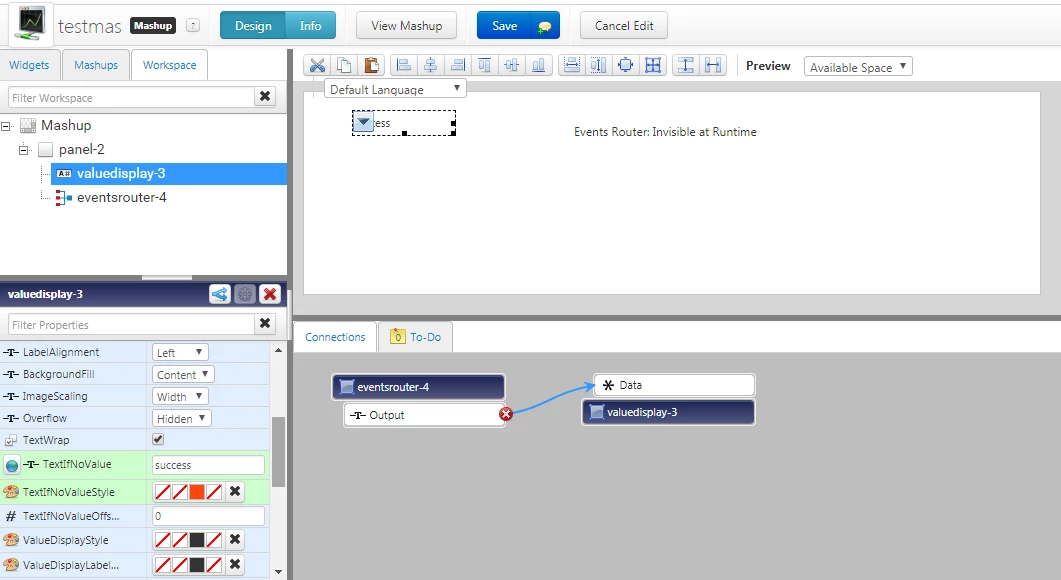
Task: Click the TextIfNoValueOffset input field
Action: click(x=208, y=516)
